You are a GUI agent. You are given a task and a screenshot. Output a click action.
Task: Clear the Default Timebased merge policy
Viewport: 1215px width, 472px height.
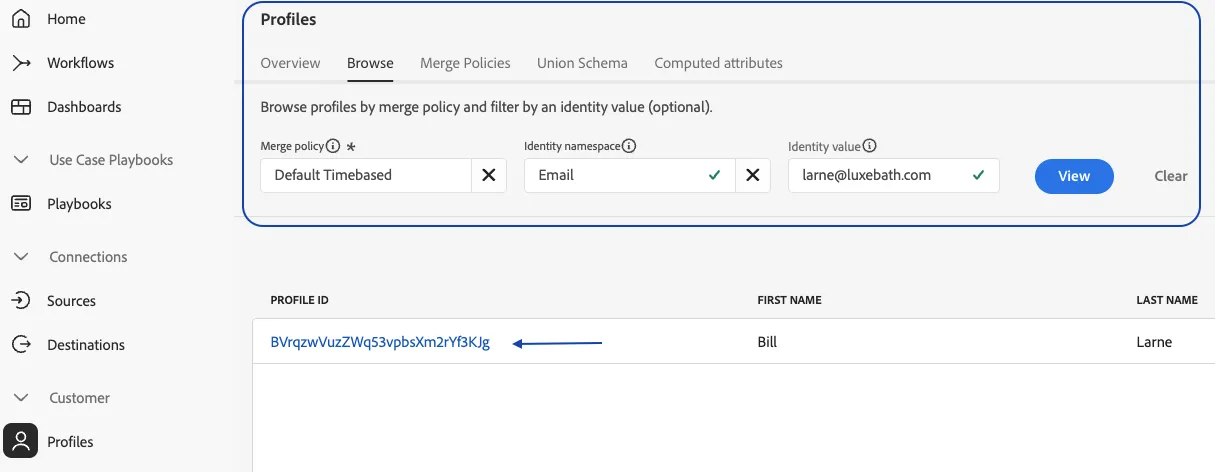pyautogui.click(x=489, y=175)
